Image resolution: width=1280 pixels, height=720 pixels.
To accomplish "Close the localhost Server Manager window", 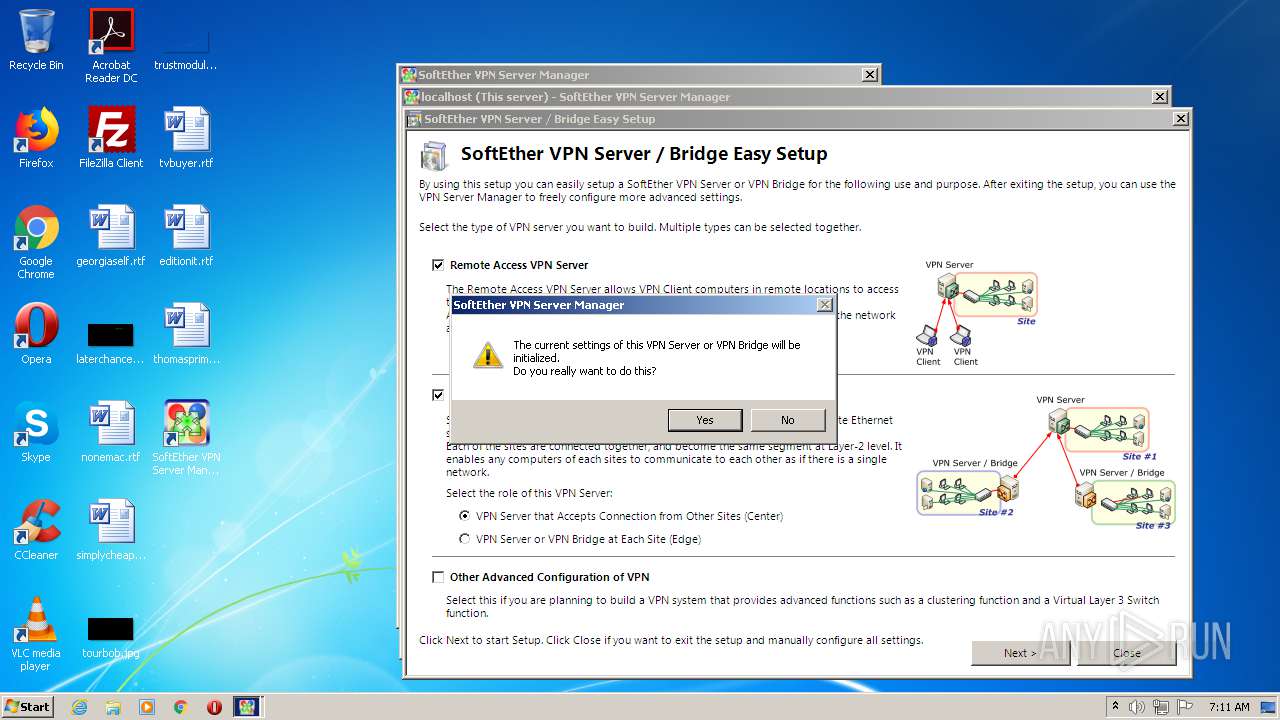I will (1160, 97).
